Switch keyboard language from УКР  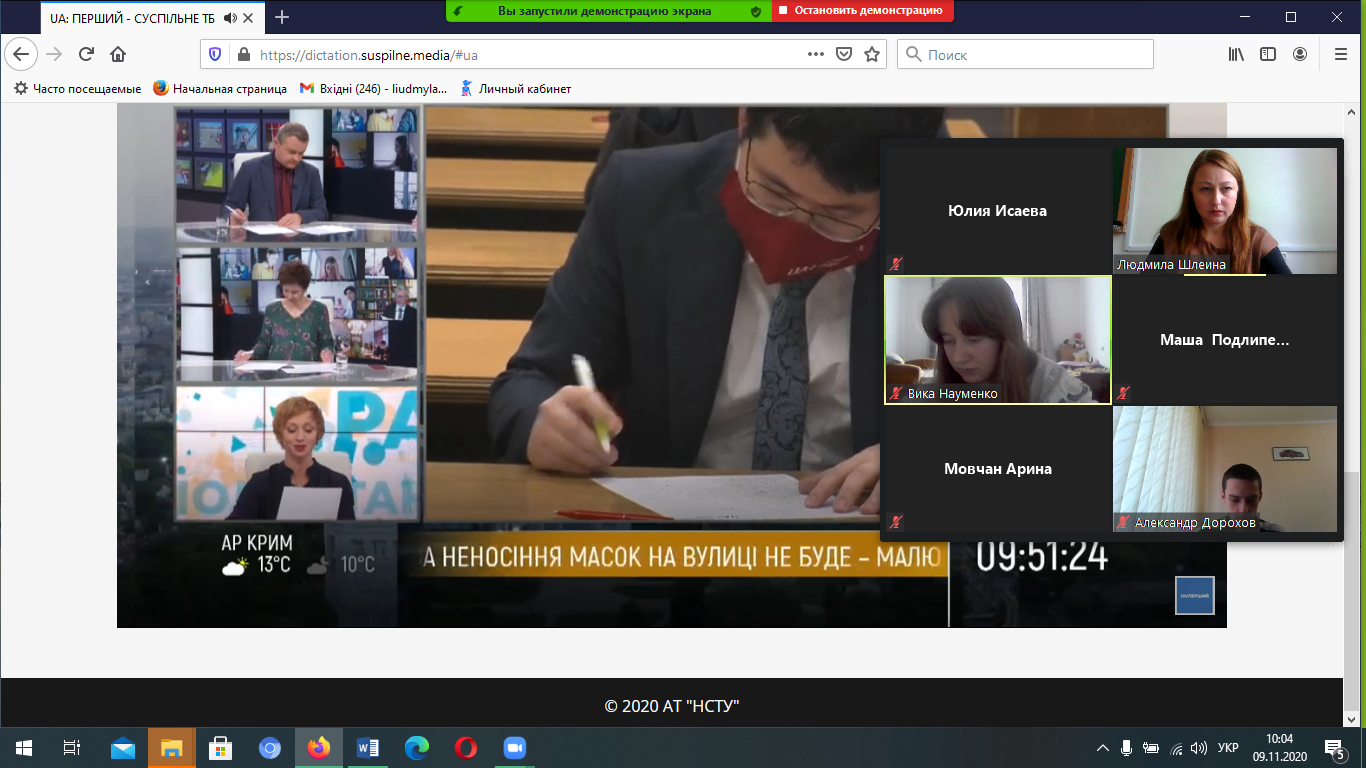tap(1228, 748)
